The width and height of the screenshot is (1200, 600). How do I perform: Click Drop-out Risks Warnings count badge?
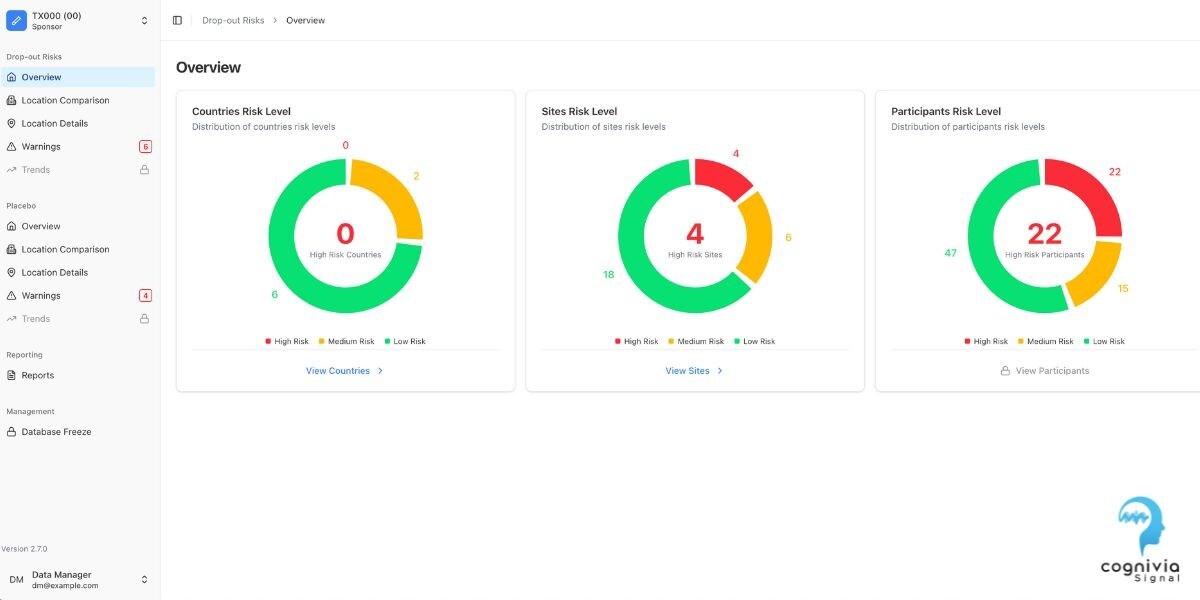tap(145, 147)
